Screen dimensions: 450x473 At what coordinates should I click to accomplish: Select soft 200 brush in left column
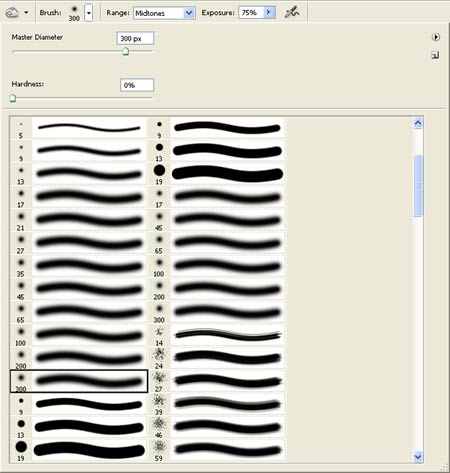point(79,358)
